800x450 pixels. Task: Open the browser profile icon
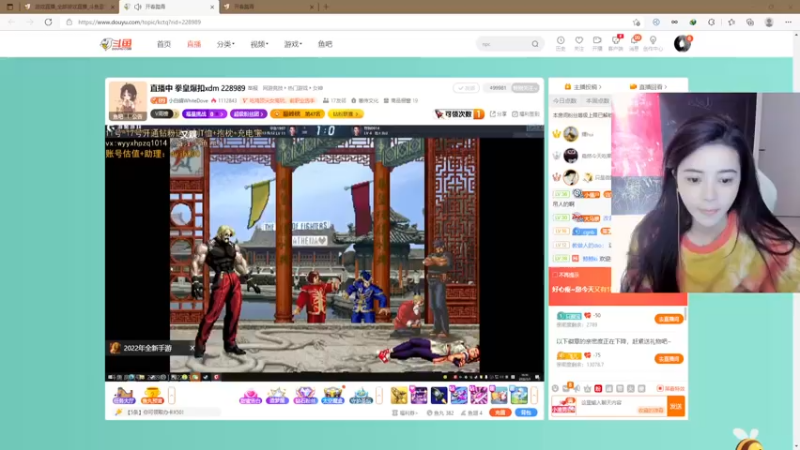pos(769,22)
